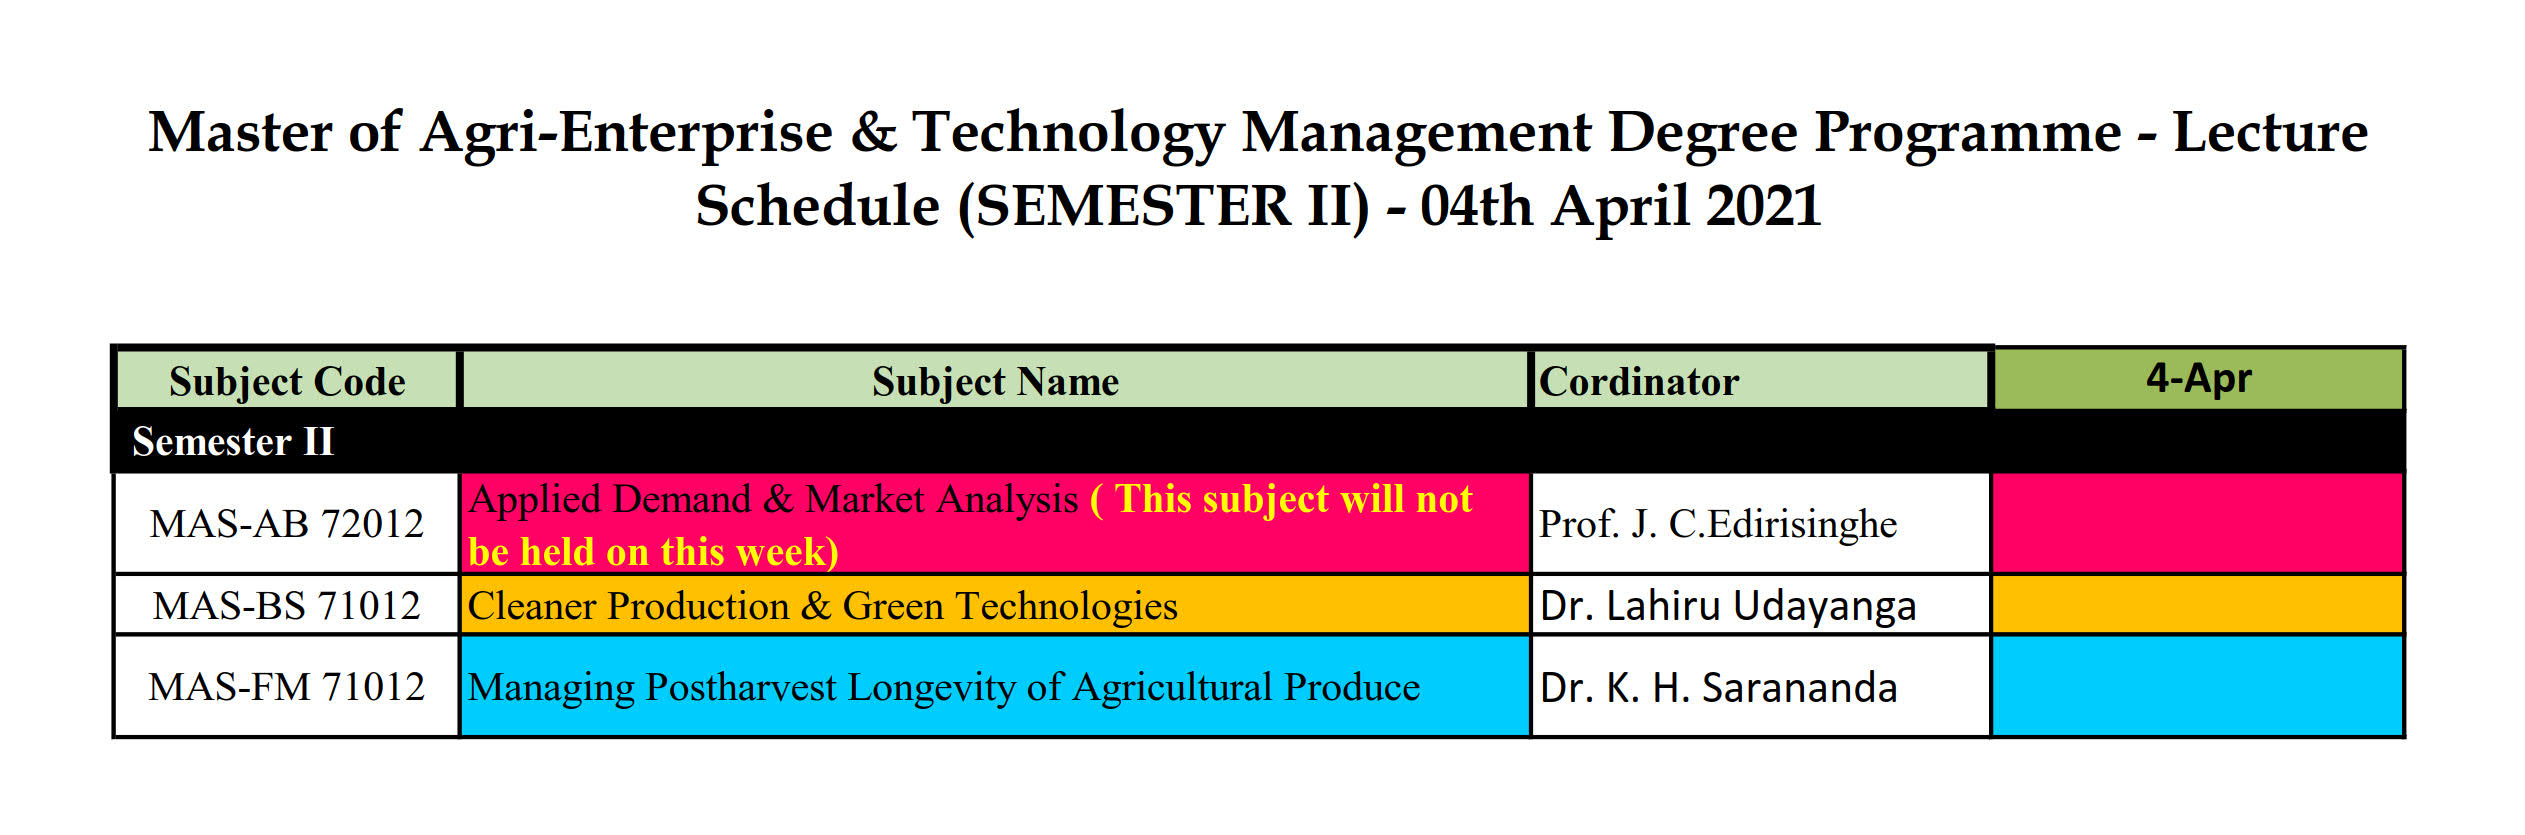Click Managing Postharvest Longevity subject name
2525x835 pixels.
coord(943,687)
